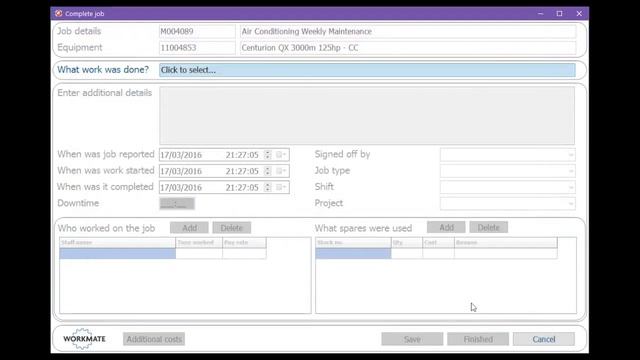Open calendar picker for completed date
Image resolution: width=640 pixels, height=360 pixels.
[280, 187]
